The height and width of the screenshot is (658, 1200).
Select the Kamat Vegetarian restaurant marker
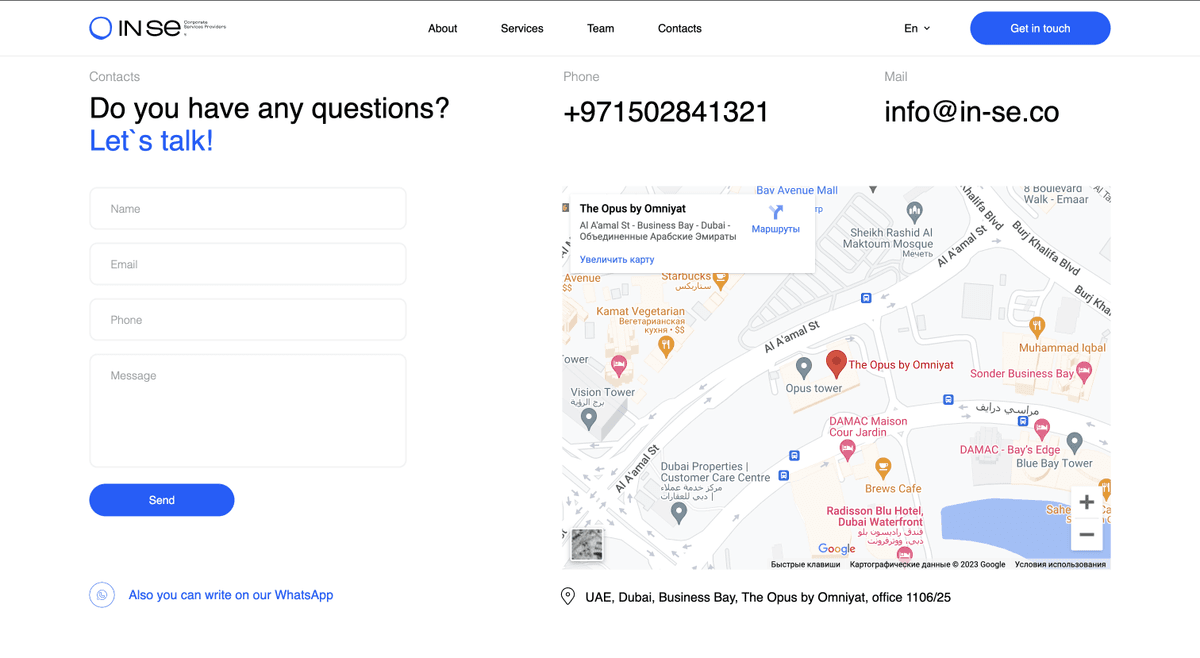666,346
